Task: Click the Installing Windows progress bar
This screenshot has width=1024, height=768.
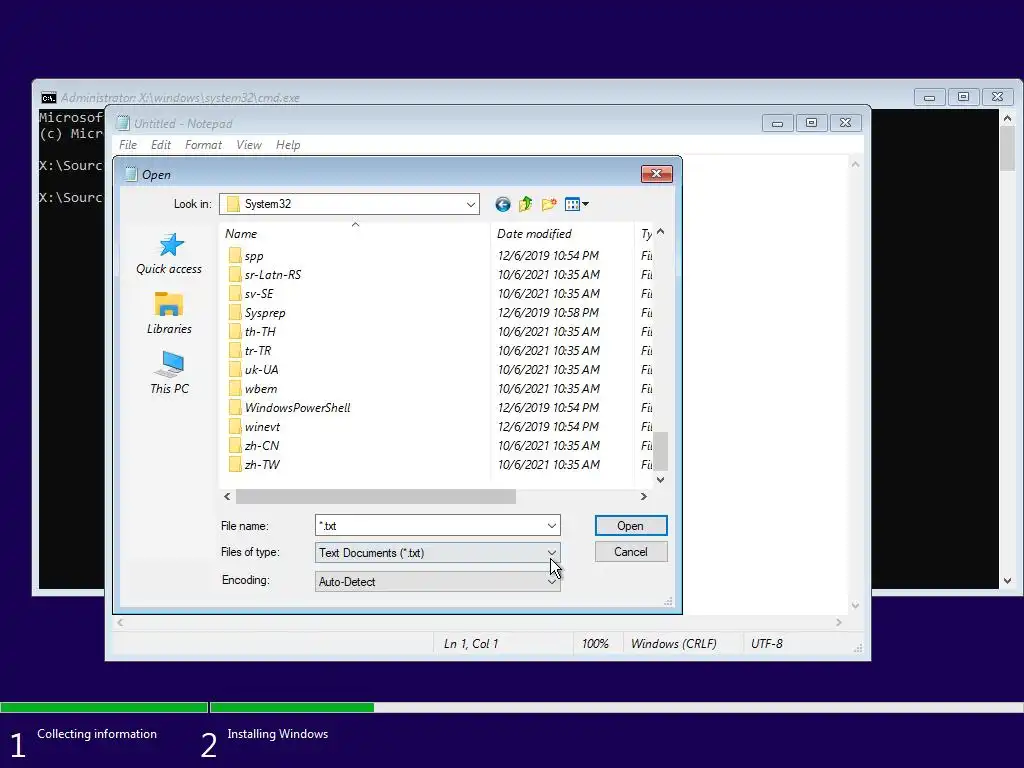Action: pyautogui.click(x=616, y=707)
